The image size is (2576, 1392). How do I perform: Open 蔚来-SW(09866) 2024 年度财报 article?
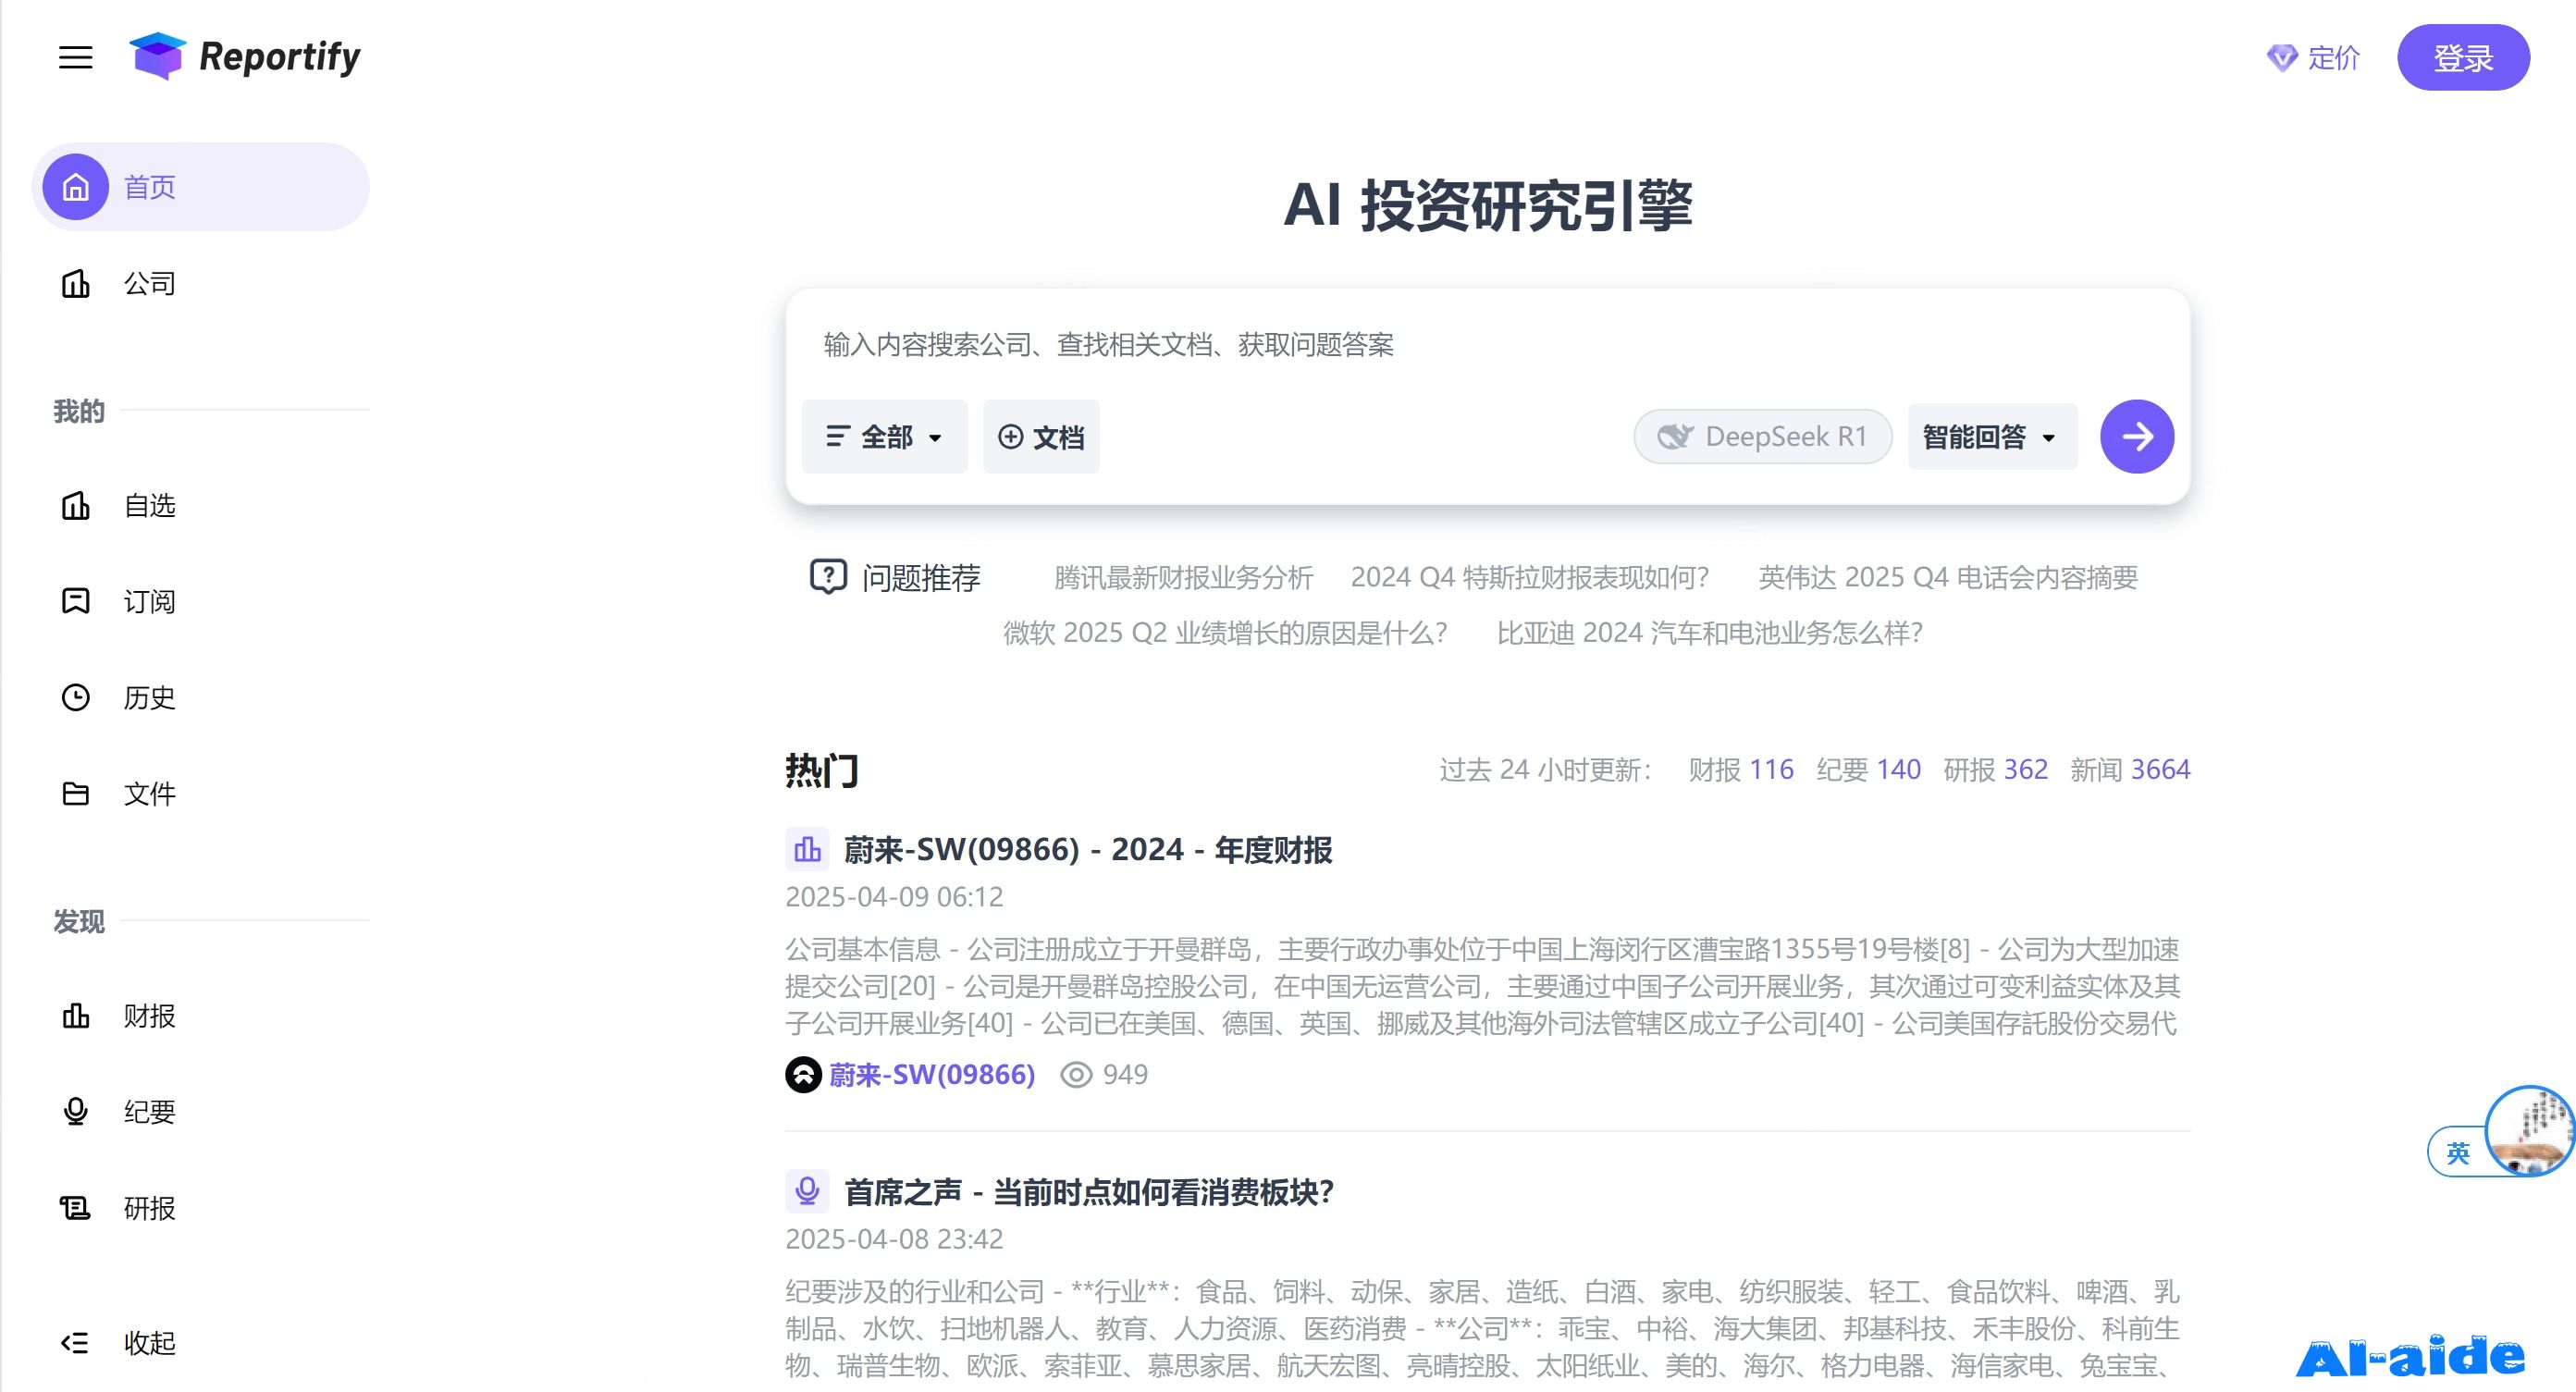1088,850
